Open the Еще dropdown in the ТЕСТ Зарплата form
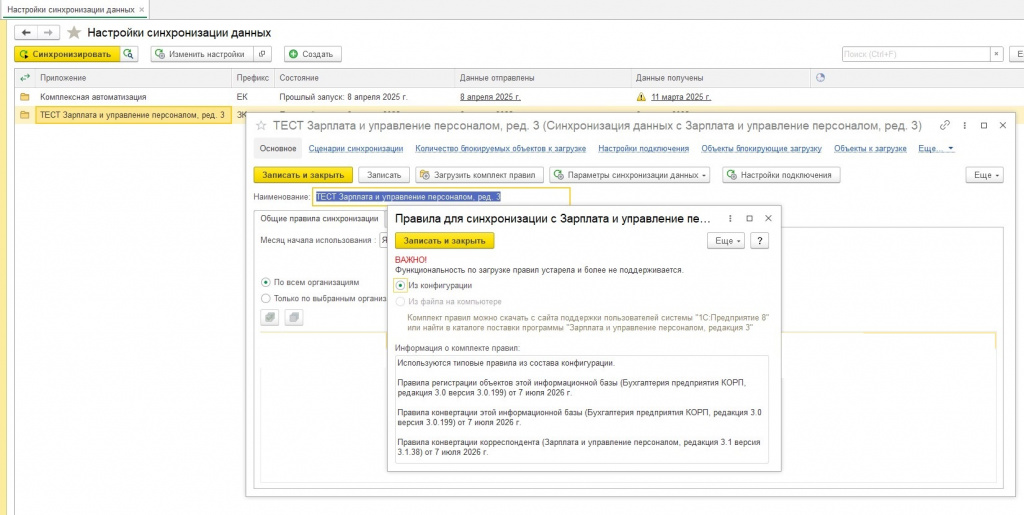 (x=984, y=175)
